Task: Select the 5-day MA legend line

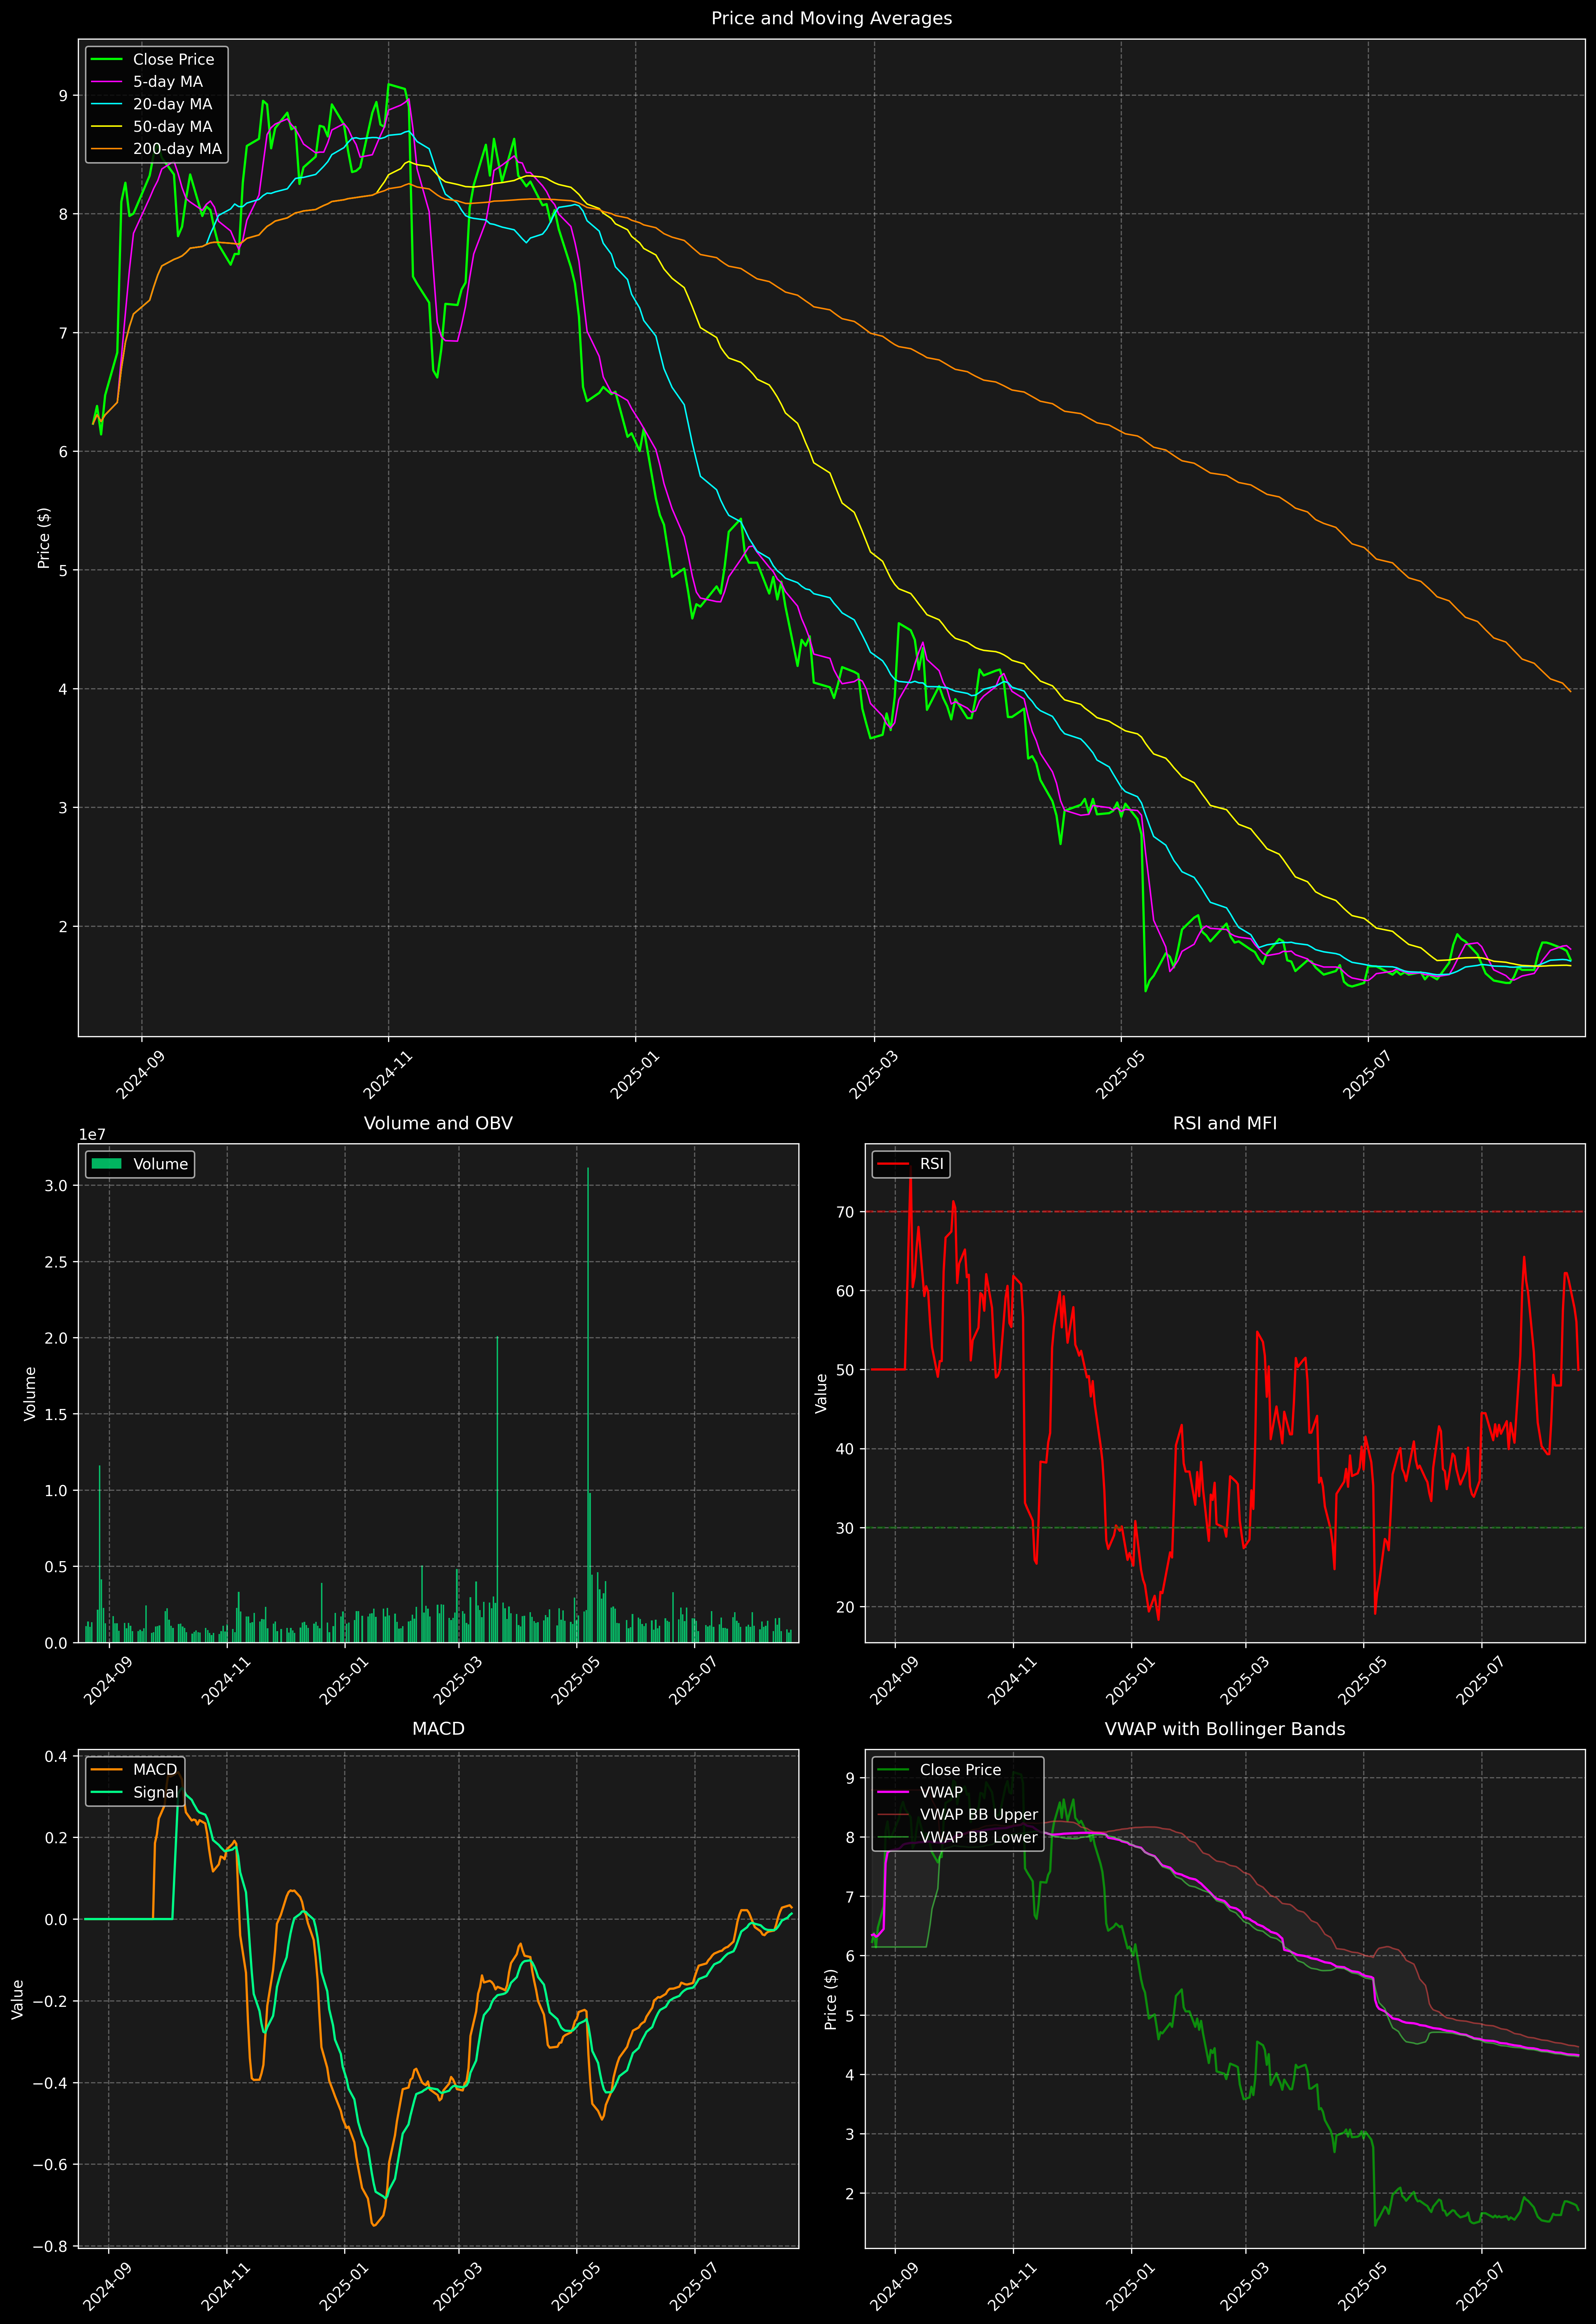Action: pos(106,82)
